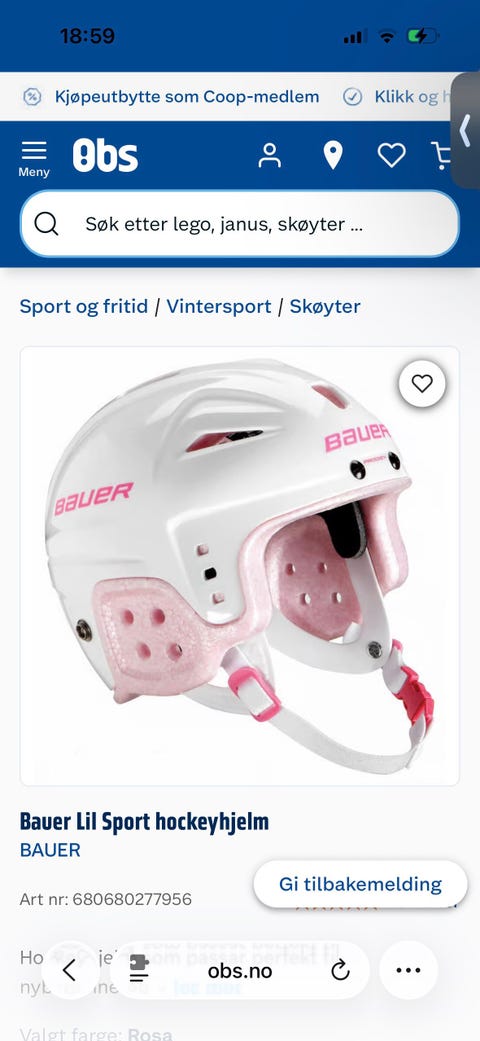Open the Vintersport breadcrumb link

(x=219, y=307)
